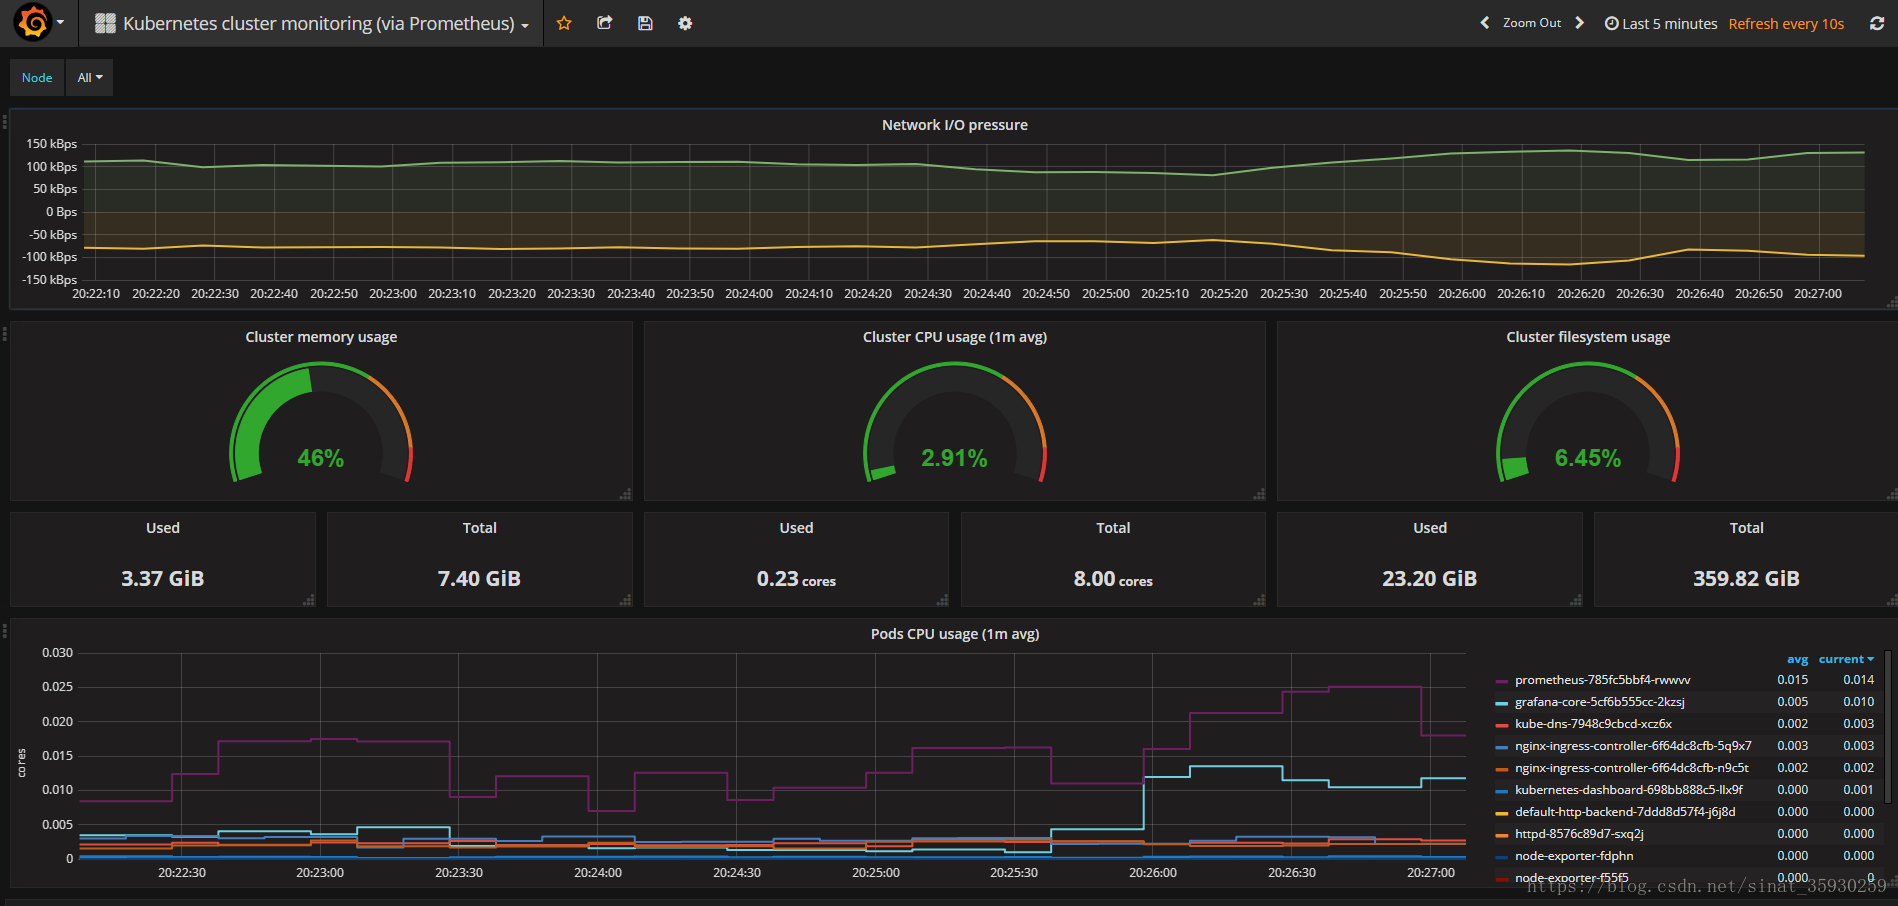Open filesystem Total 359.82 GiB panel title
1898x906 pixels.
coord(1747,528)
